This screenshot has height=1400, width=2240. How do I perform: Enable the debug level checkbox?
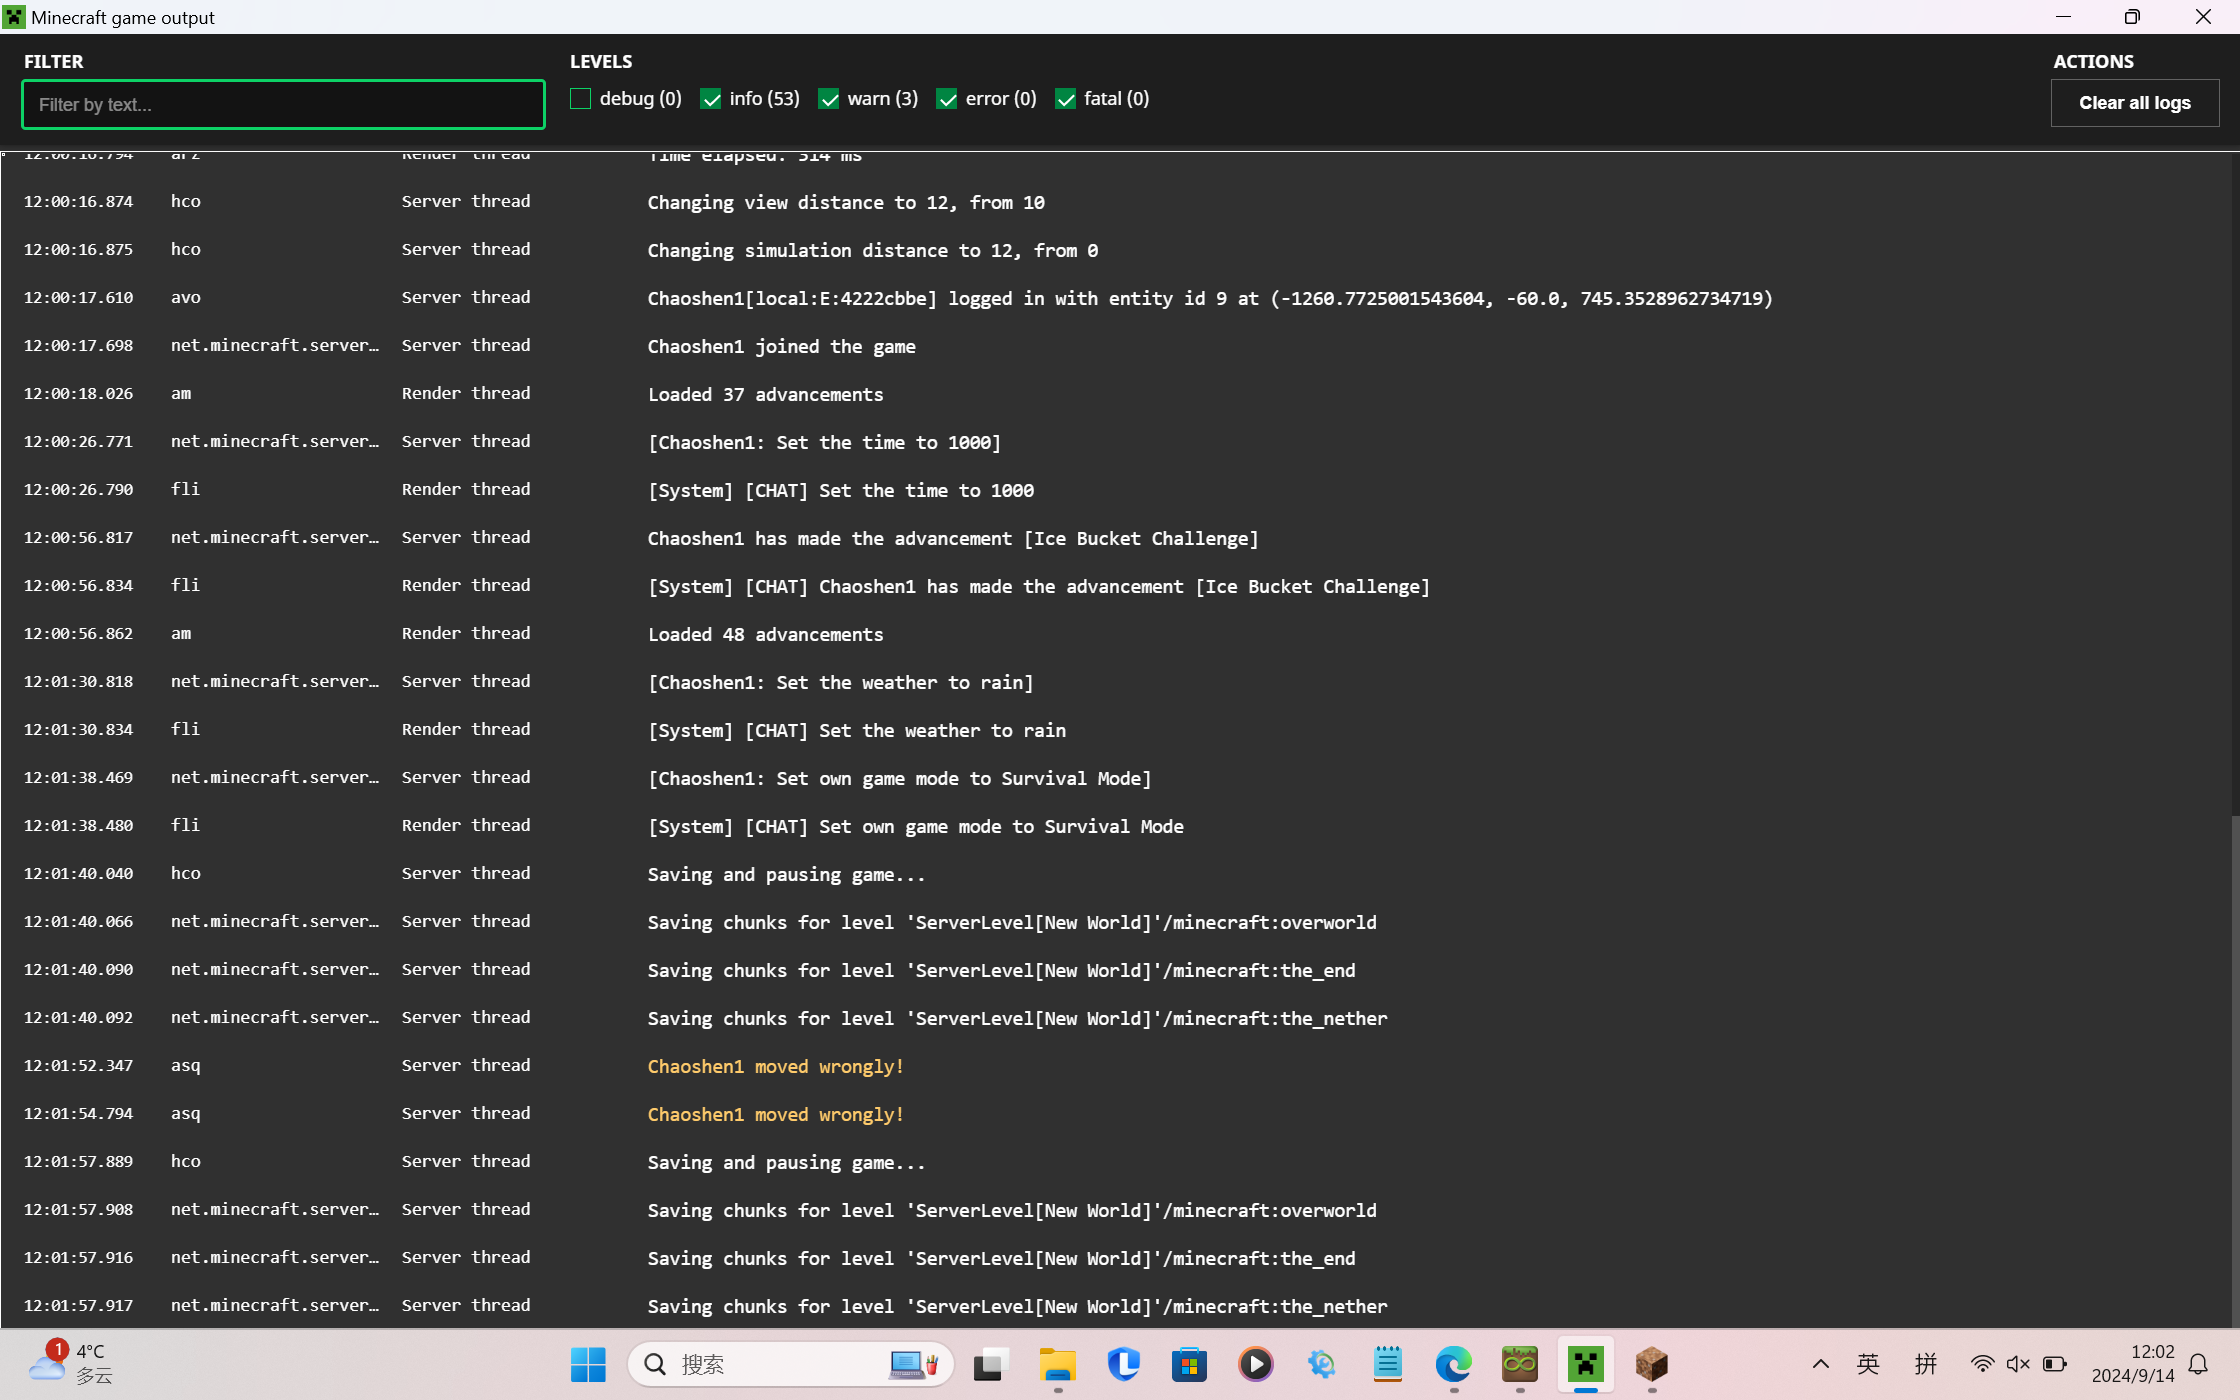(581, 99)
